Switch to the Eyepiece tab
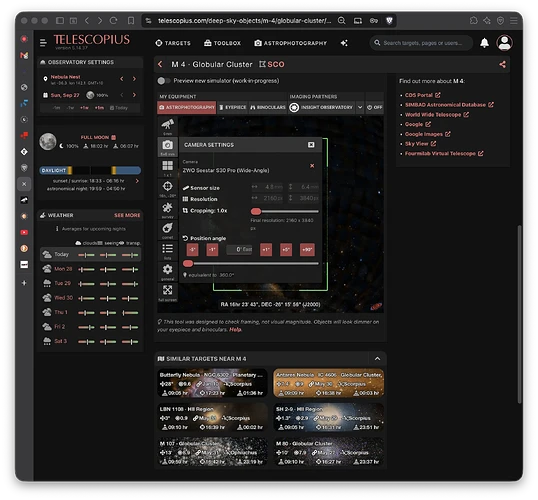 tap(233, 107)
